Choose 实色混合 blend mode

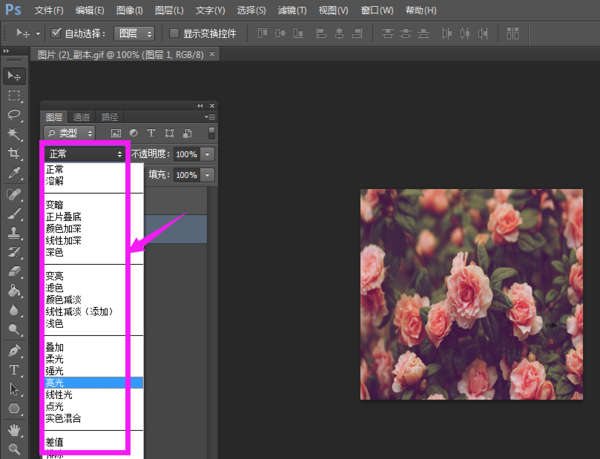coord(94,418)
